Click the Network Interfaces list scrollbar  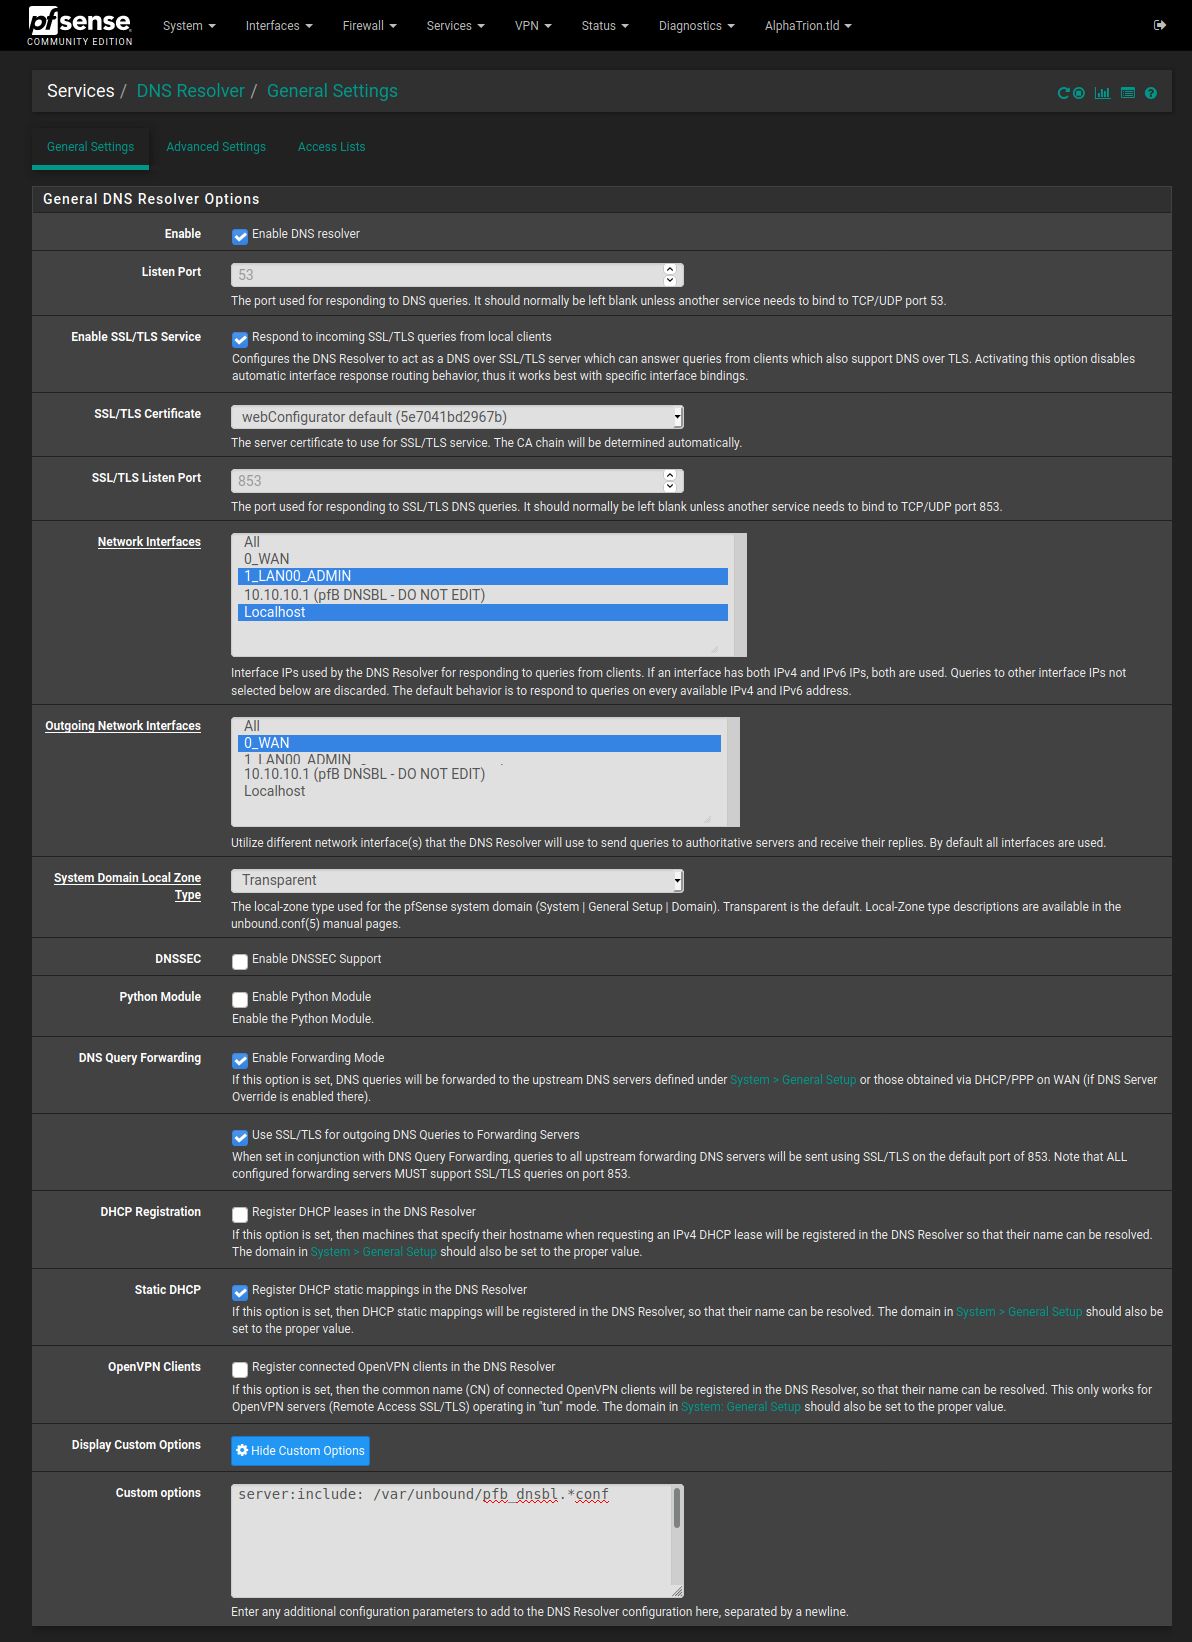(x=740, y=595)
